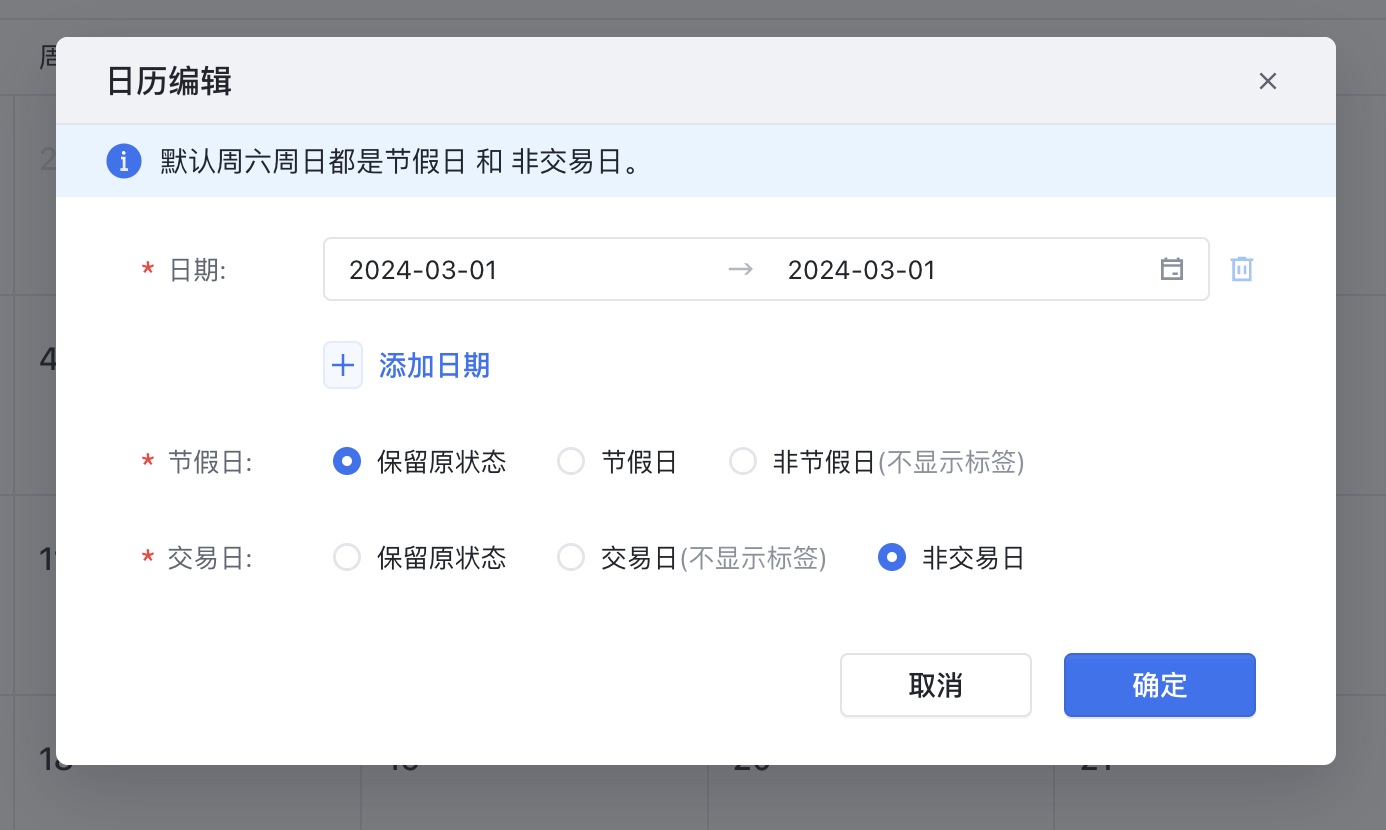
Task: Click the plus icon beside 添加日期
Action: pos(343,365)
